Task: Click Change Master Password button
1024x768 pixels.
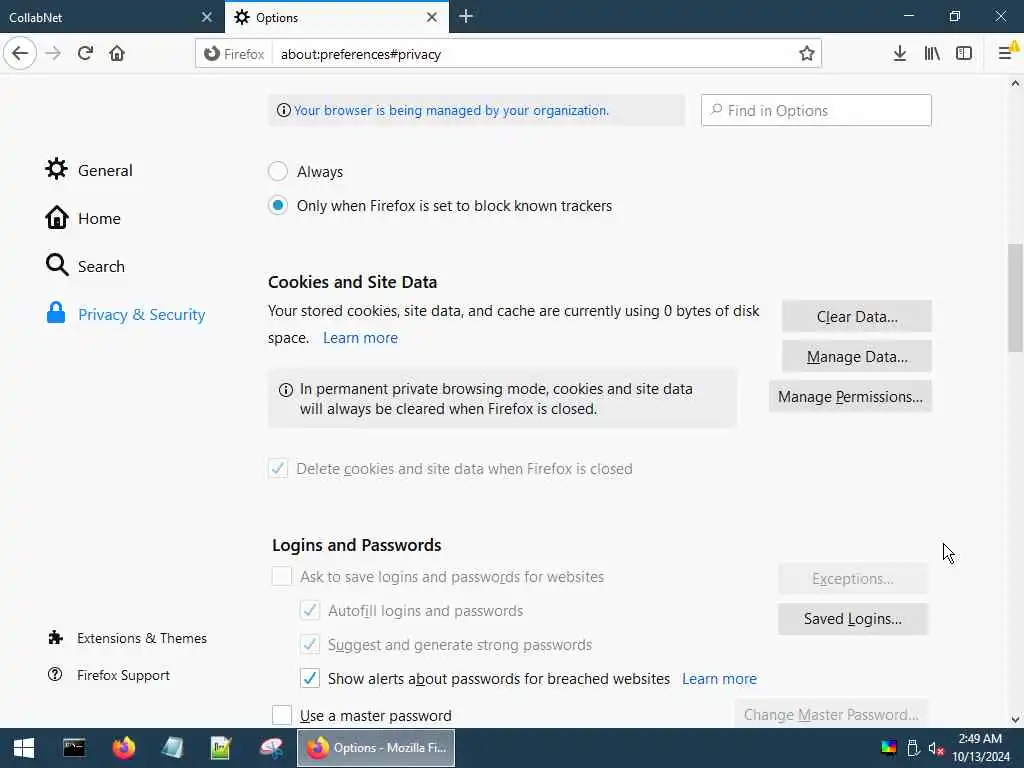Action: pos(831,714)
